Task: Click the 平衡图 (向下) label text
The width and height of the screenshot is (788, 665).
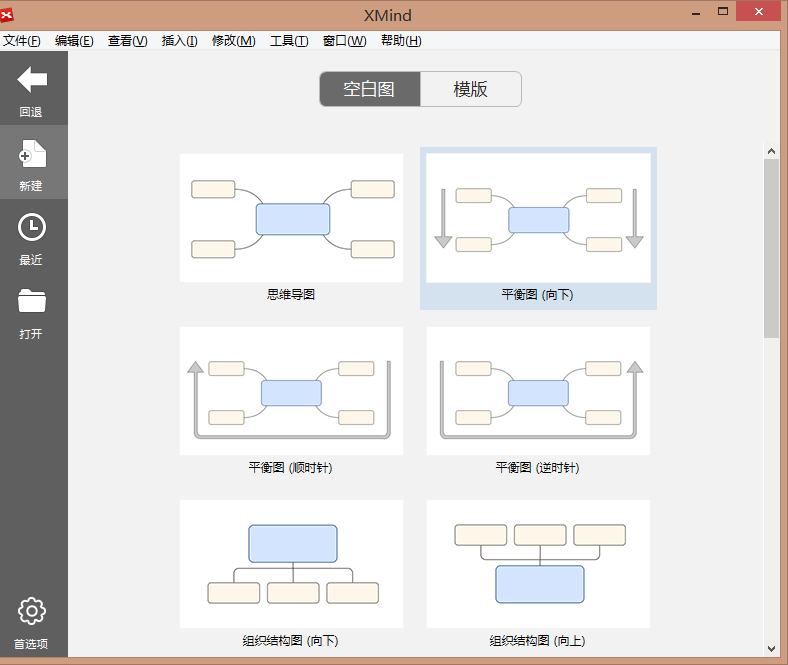Action: tap(537, 295)
